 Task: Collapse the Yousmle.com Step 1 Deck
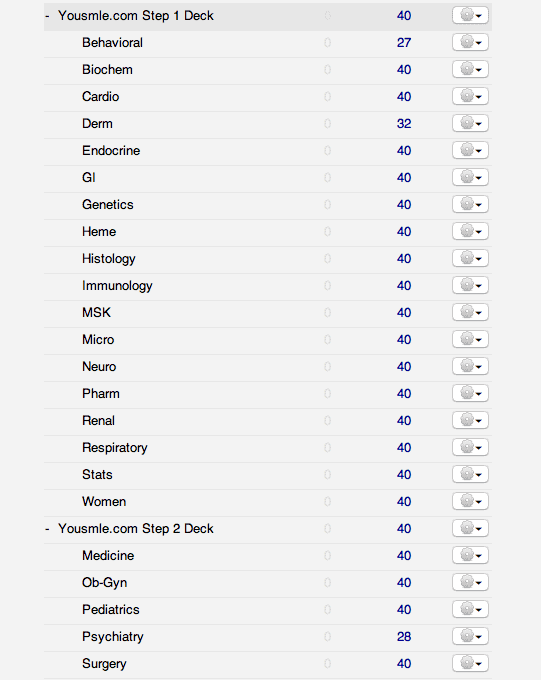click(x=47, y=16)
